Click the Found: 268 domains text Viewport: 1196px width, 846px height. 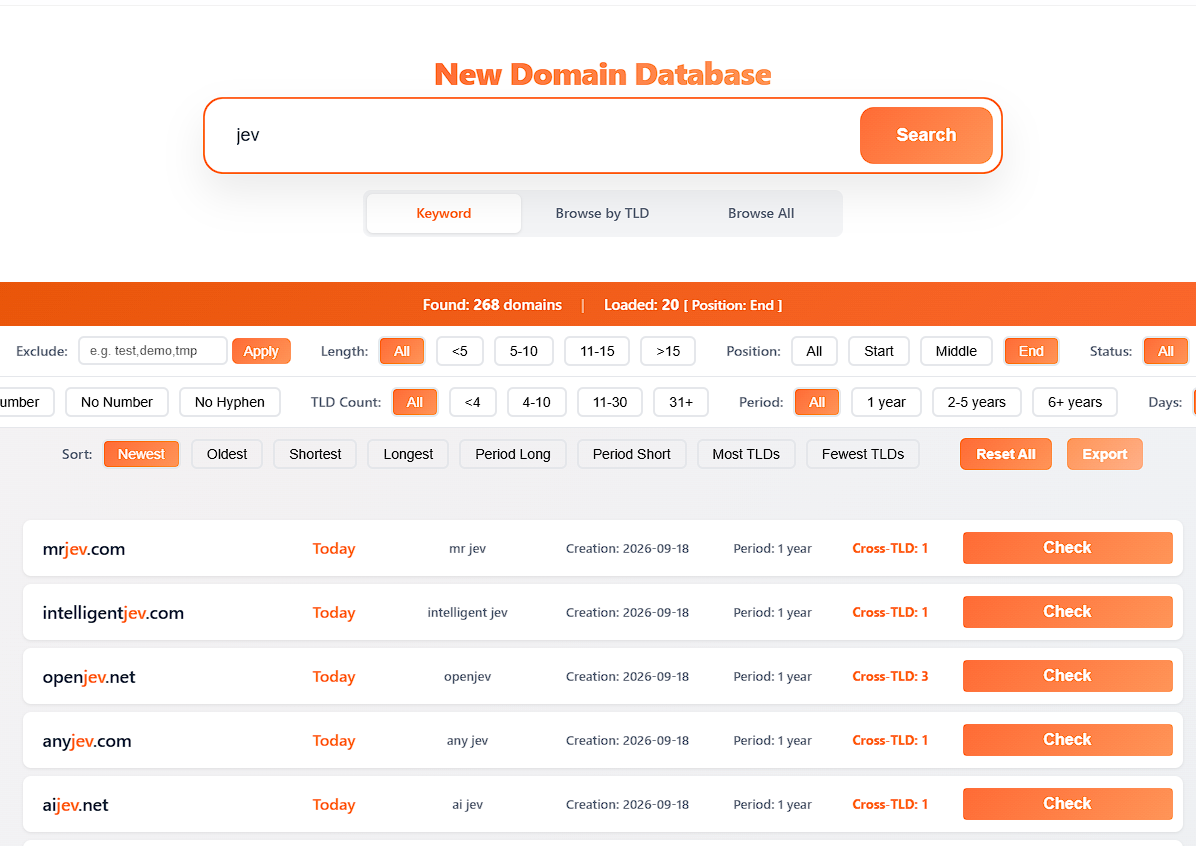(x=492, y=305)
